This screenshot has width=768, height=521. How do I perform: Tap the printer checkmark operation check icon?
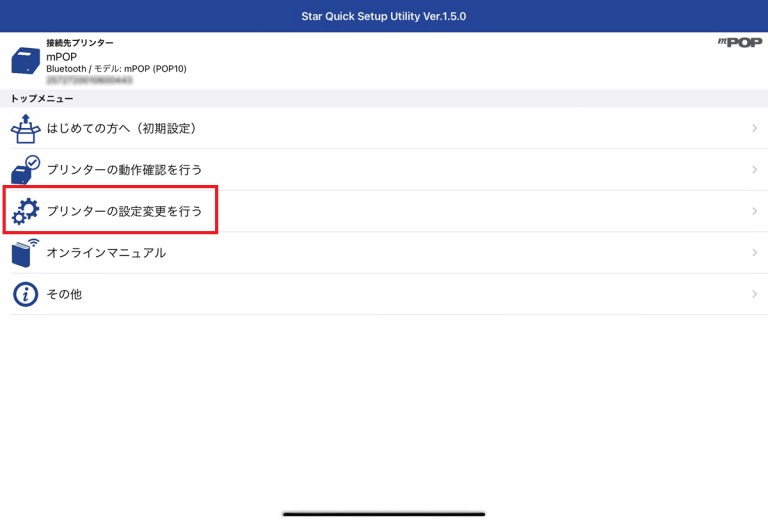point(25,169)
